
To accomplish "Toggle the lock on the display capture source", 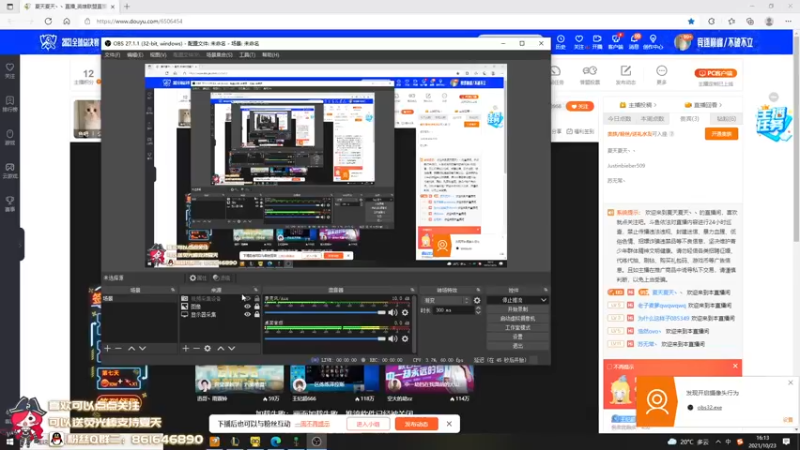I will [257, 315].
